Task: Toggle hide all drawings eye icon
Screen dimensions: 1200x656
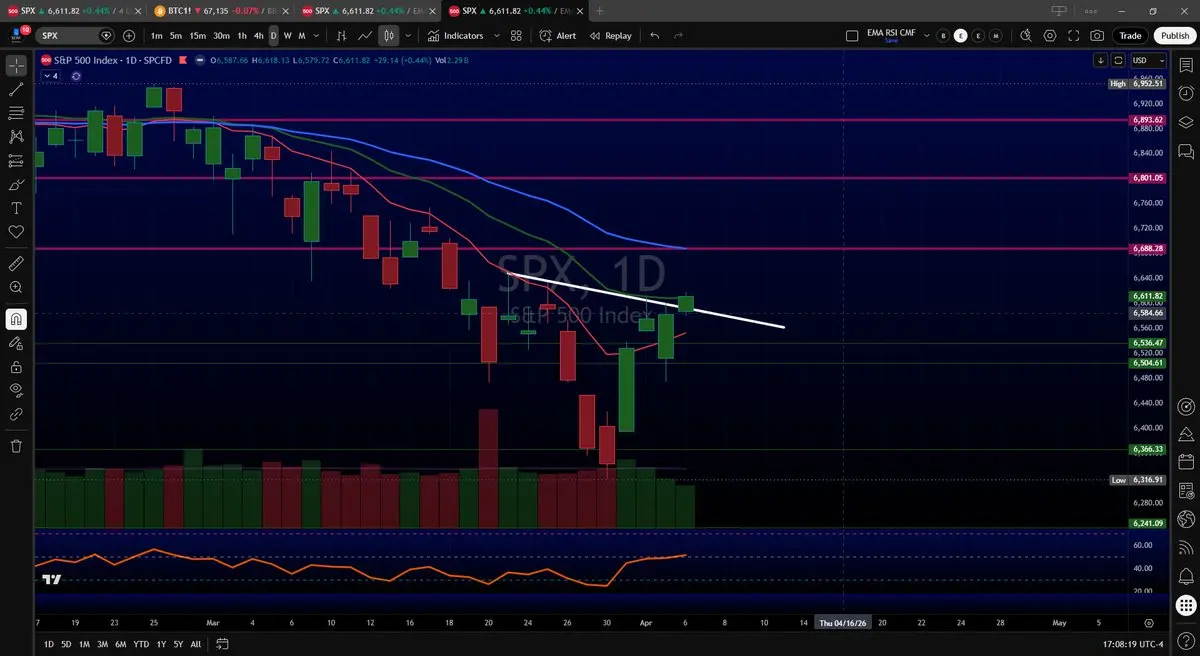Action: point(16,390)
